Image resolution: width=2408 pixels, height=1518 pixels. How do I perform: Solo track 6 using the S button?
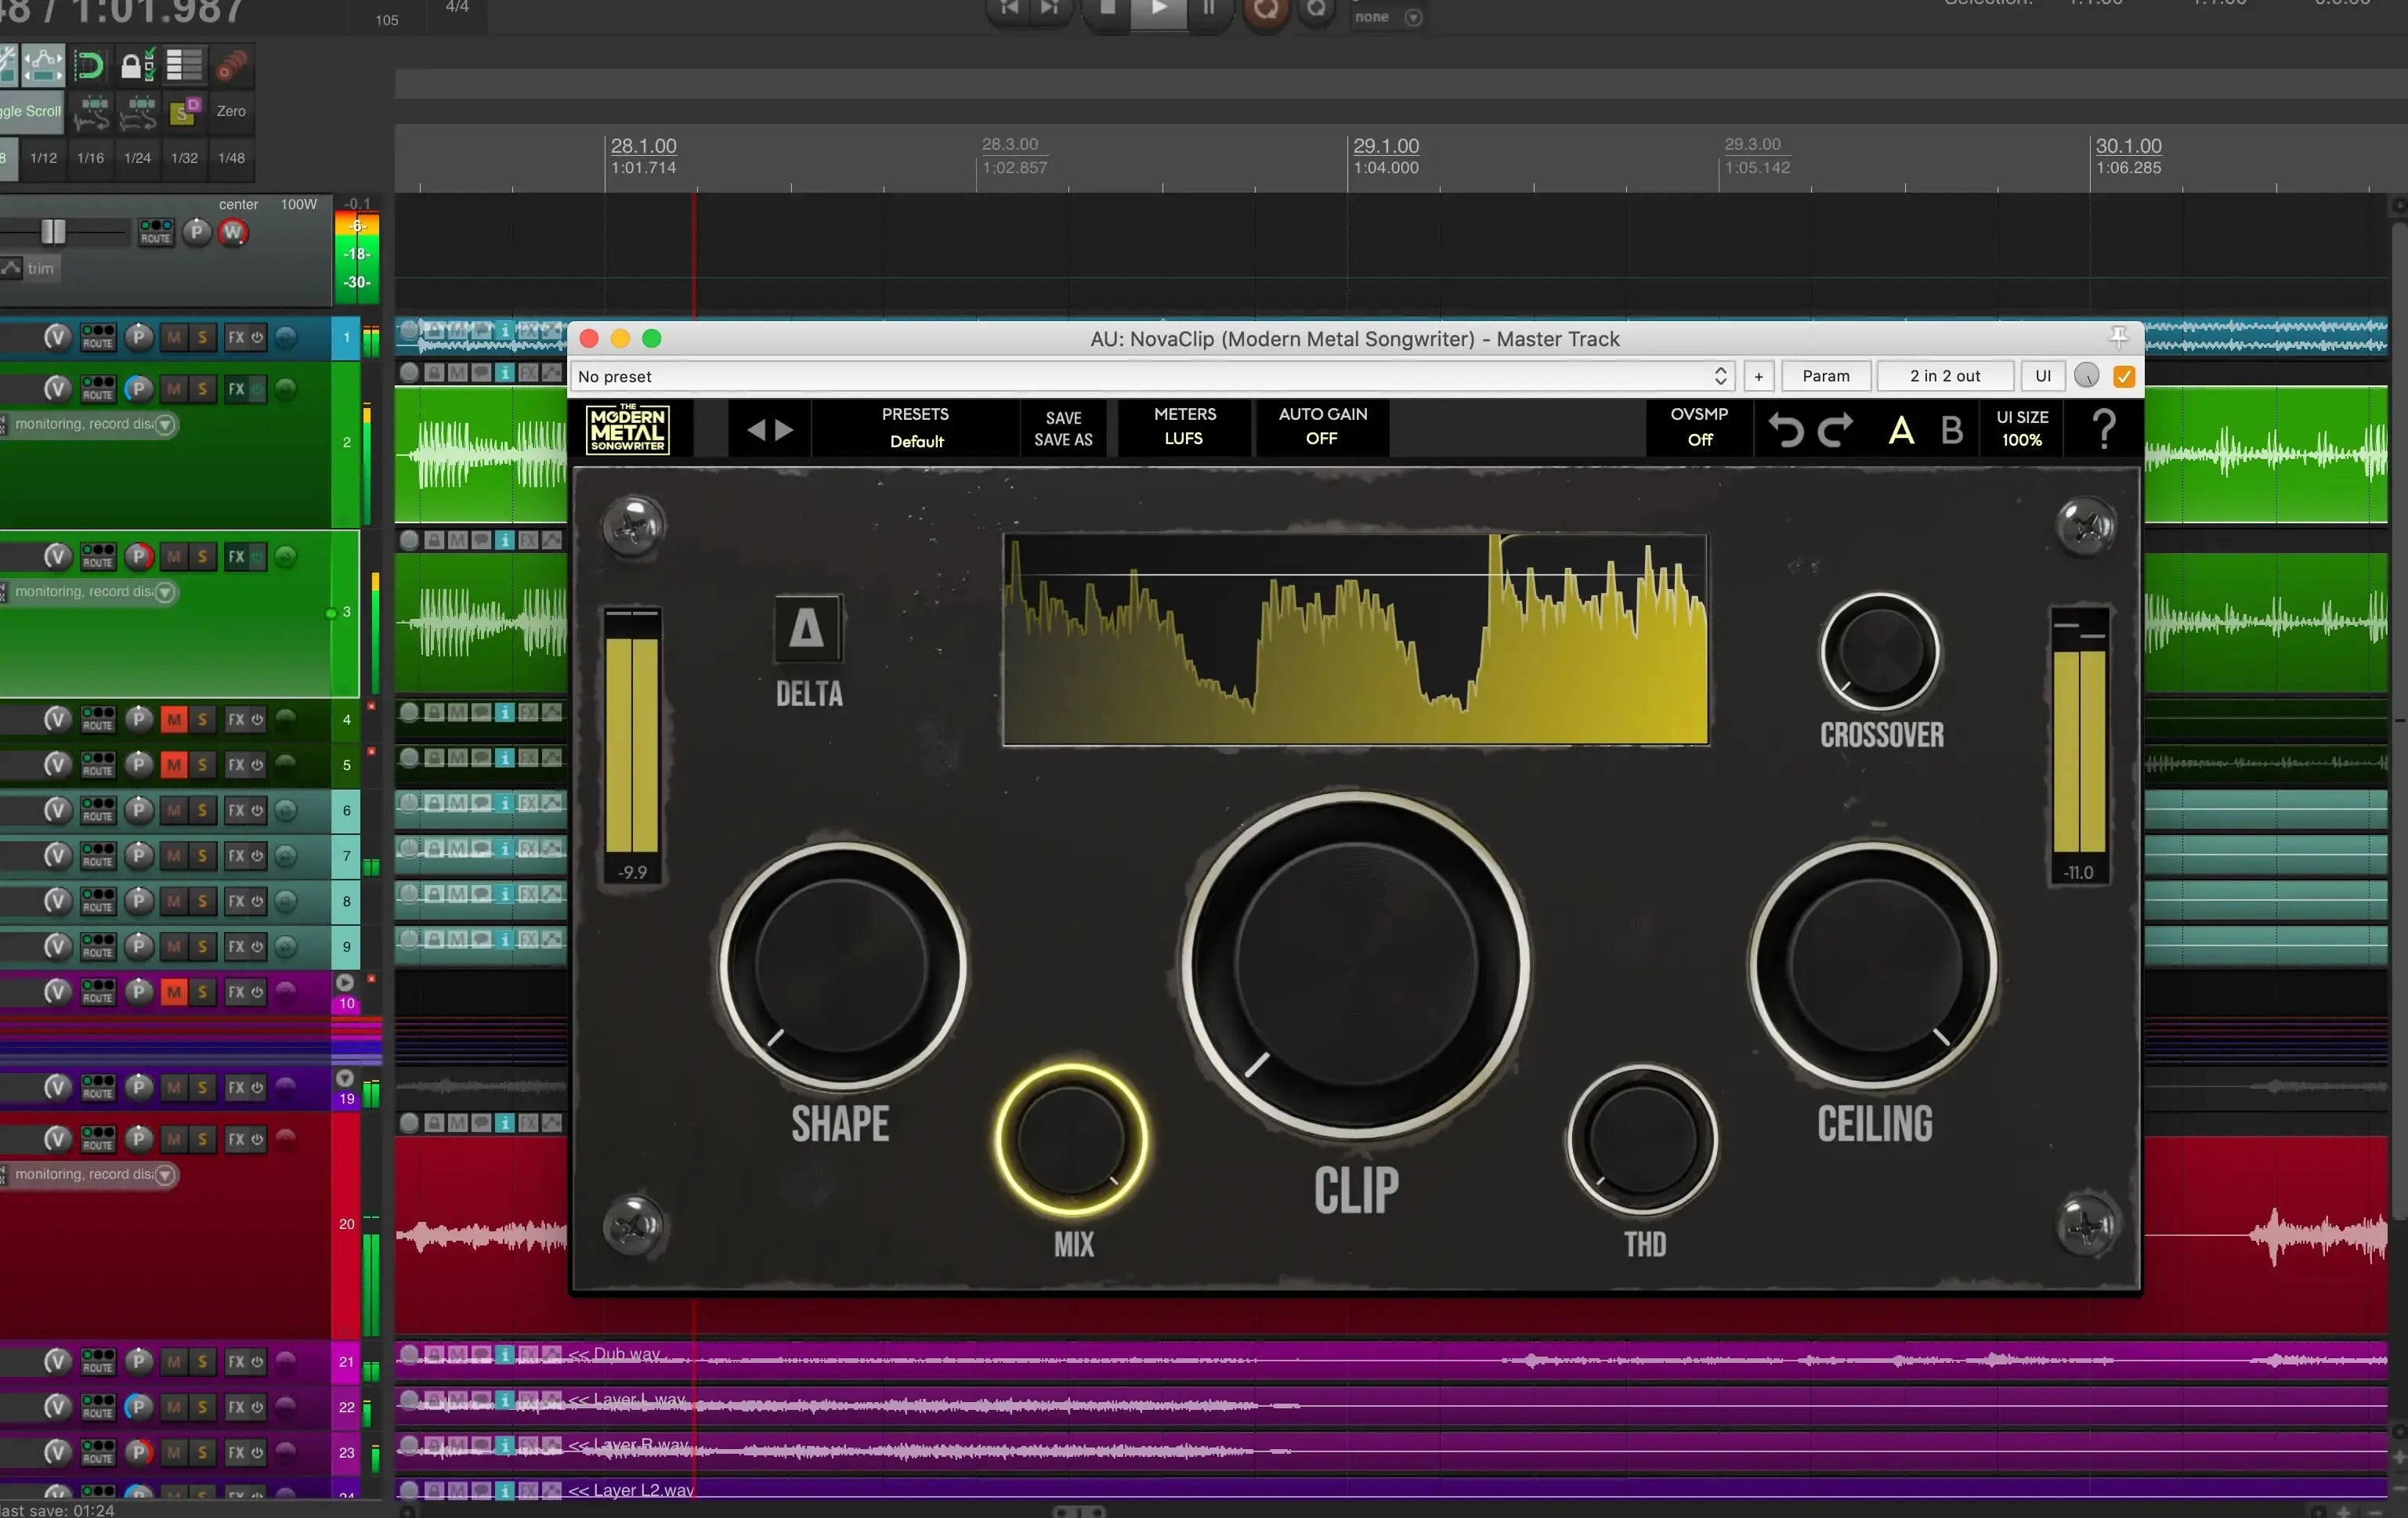(x=202, y=810)
